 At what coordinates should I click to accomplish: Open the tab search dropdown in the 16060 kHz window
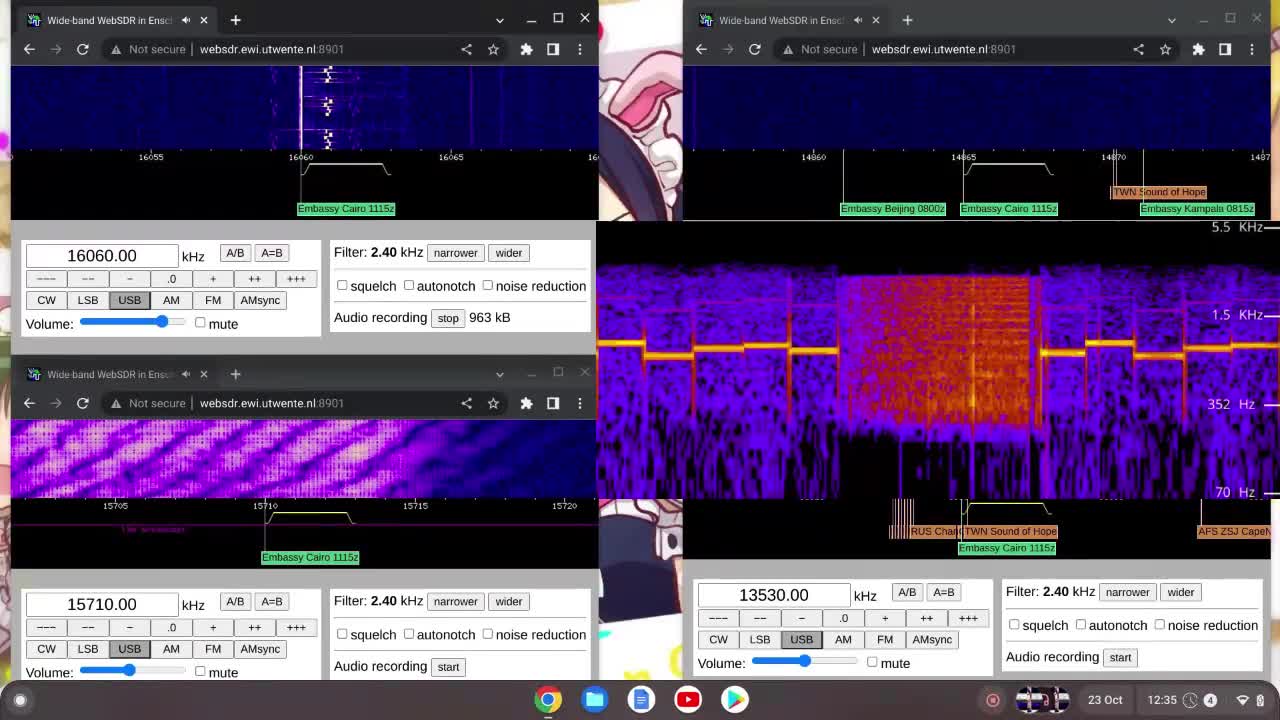click(500, 20)
